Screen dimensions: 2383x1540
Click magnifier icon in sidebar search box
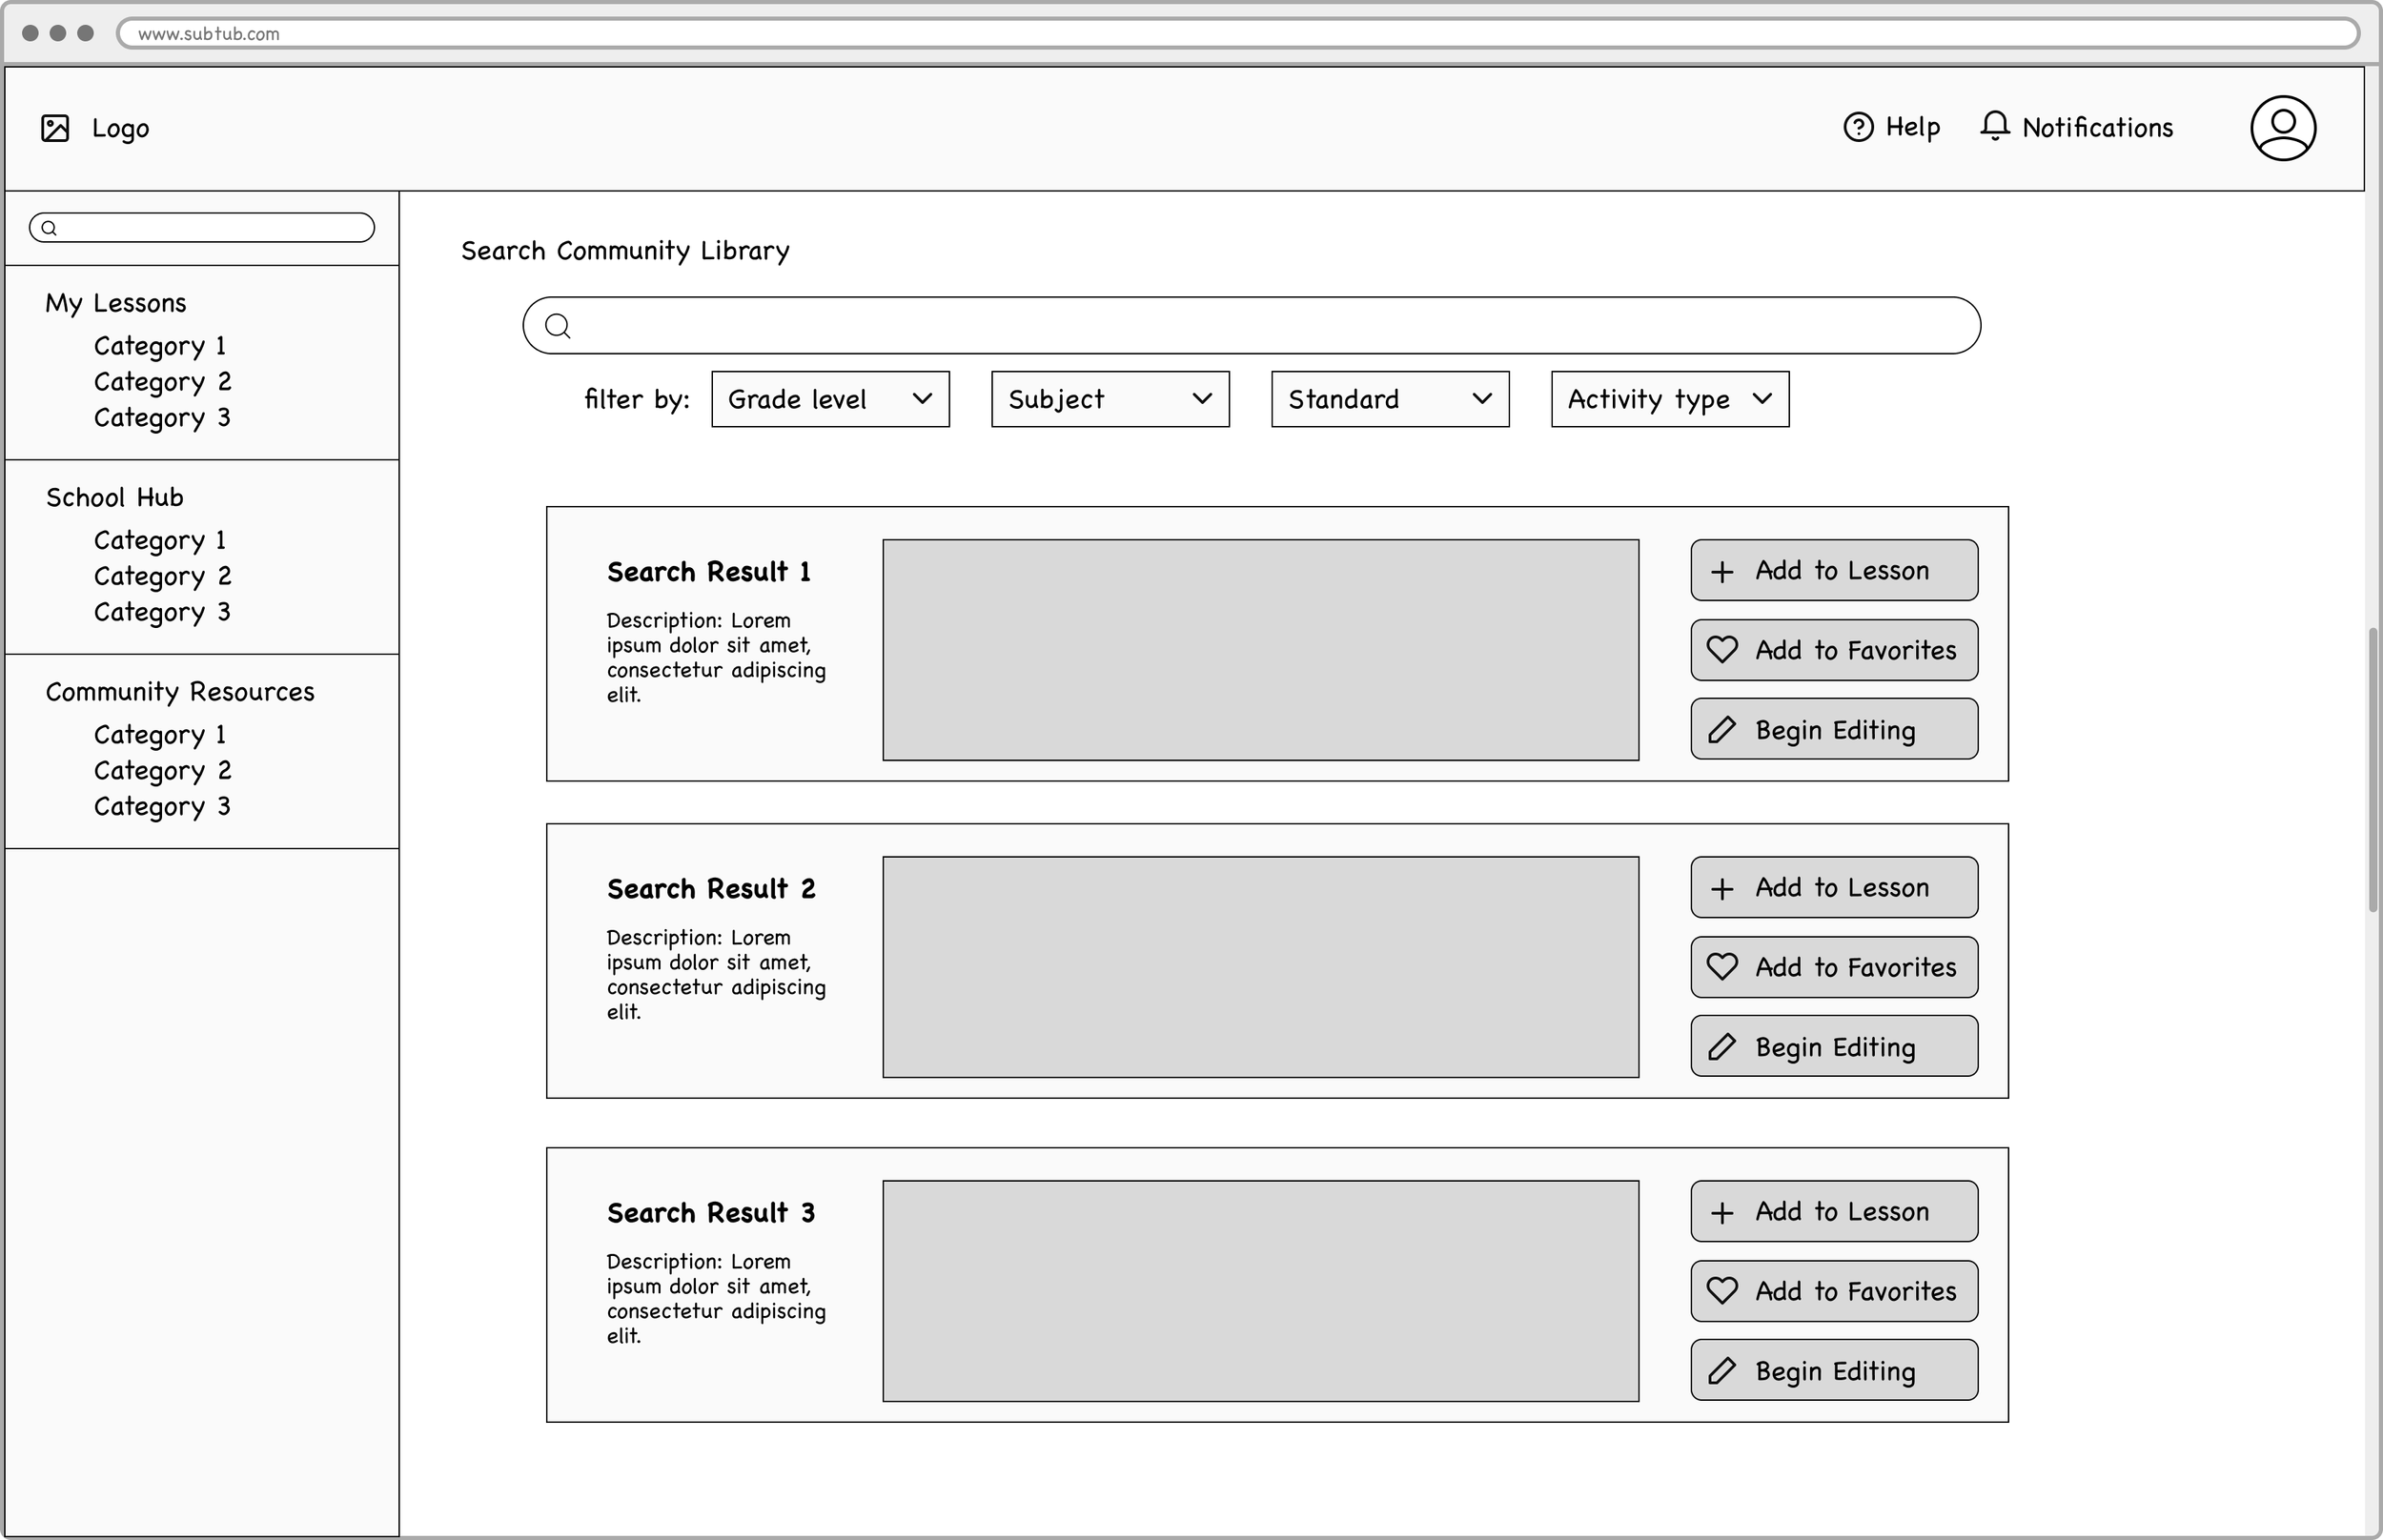49,228
